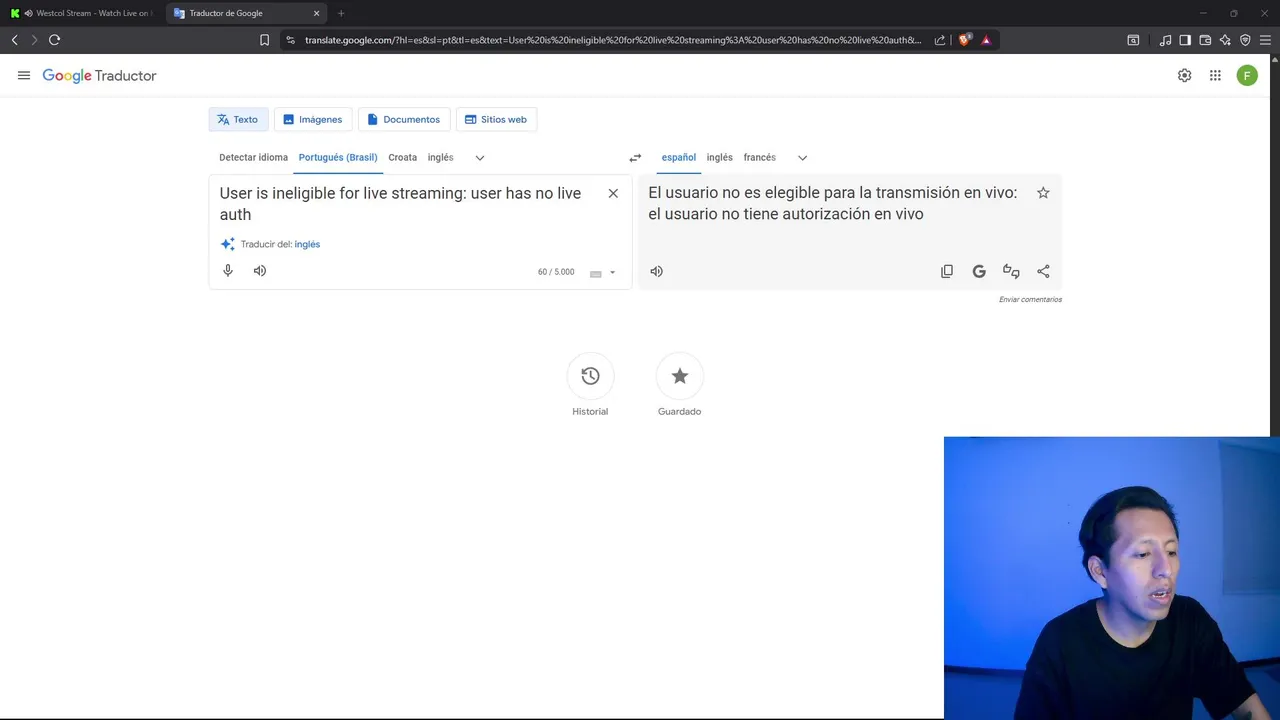
Task: Switch to Imágenes translation mode
Action: pyautogui.click(x=313, y=119)
